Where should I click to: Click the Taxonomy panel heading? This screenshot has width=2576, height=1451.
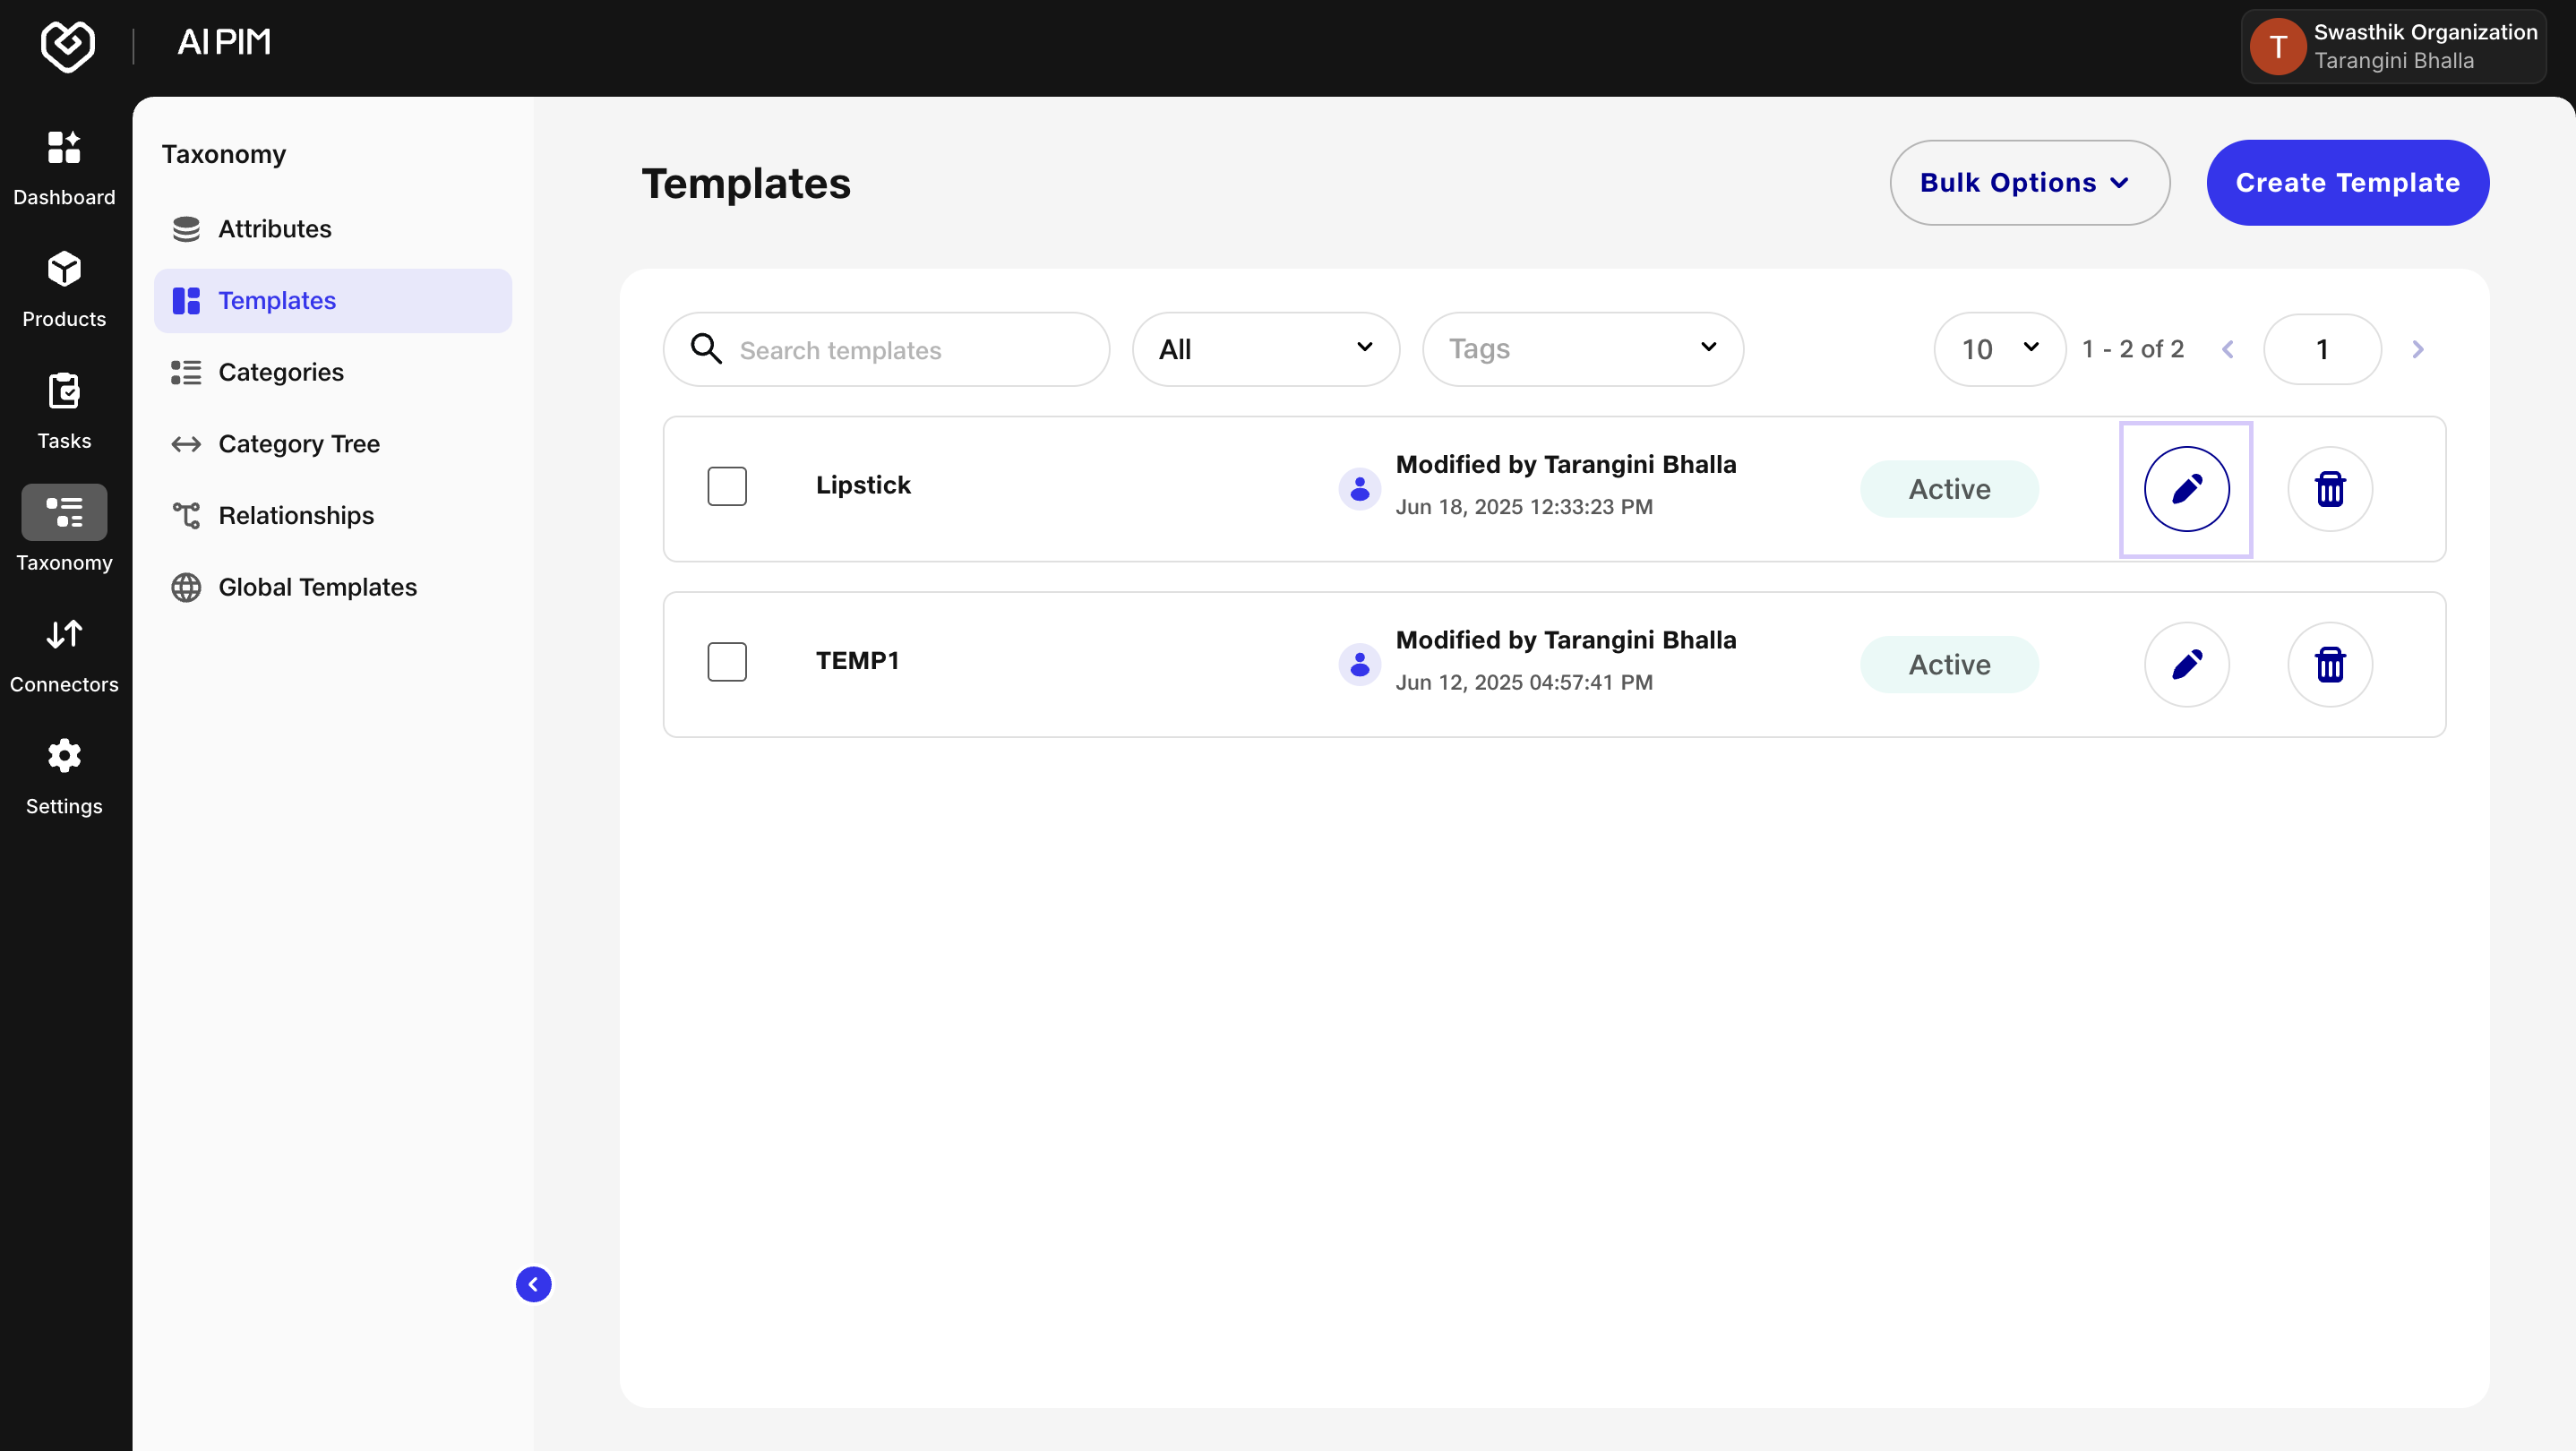click(224, 155)
